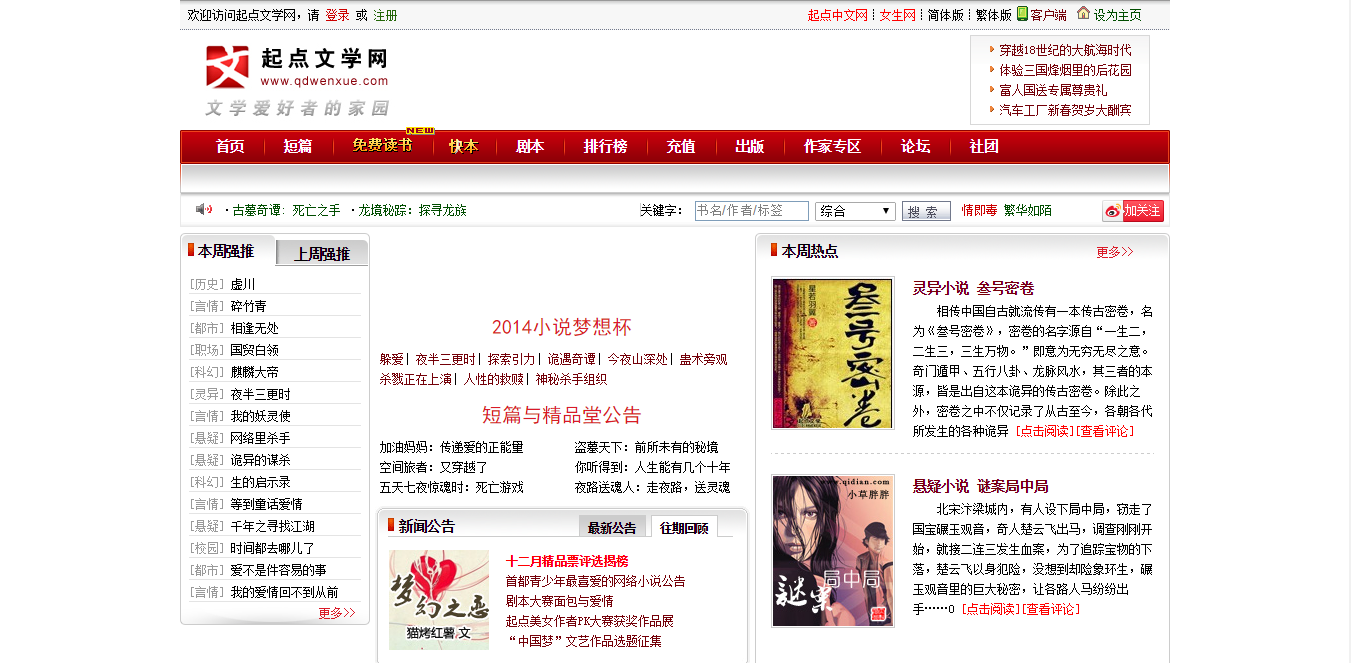1351x663 pixels.
Task: Click the speaker announcement icon
Action: 204,209
